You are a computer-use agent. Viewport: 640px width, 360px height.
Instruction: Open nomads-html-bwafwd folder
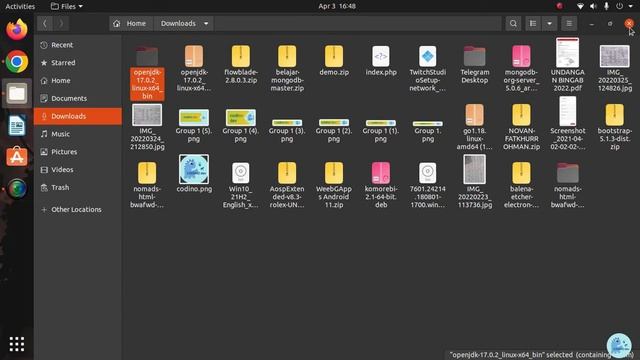[x=567, y=185]
